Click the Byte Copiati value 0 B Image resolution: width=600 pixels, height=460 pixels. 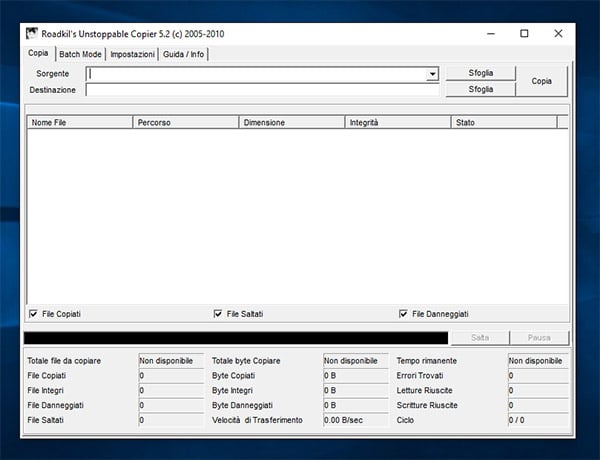(356, 376)
